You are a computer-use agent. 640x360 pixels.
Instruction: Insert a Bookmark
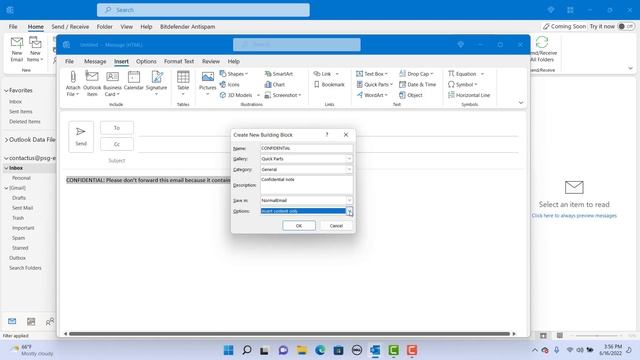tap(329, 84)
